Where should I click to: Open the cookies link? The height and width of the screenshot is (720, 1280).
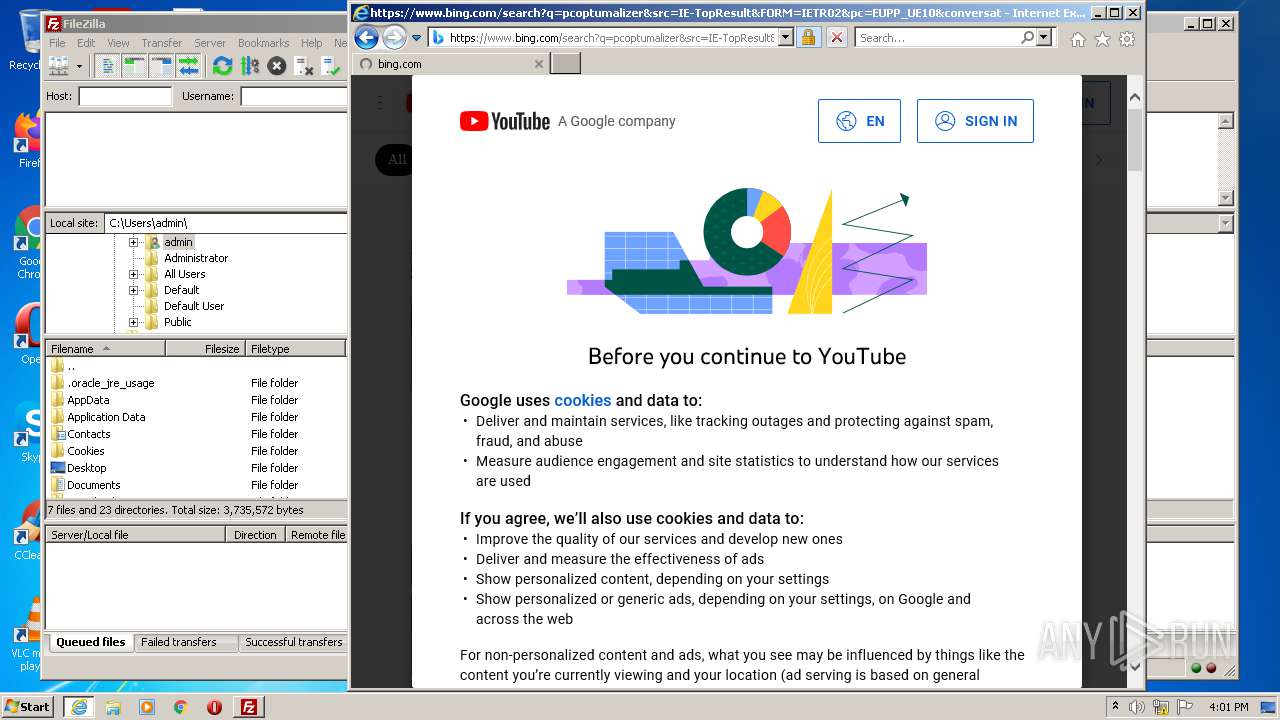(582, 400)
